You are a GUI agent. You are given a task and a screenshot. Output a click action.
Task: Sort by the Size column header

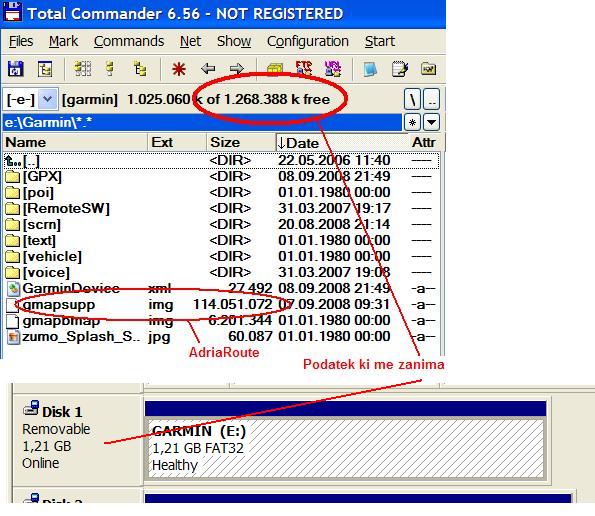tap(241, 142)
